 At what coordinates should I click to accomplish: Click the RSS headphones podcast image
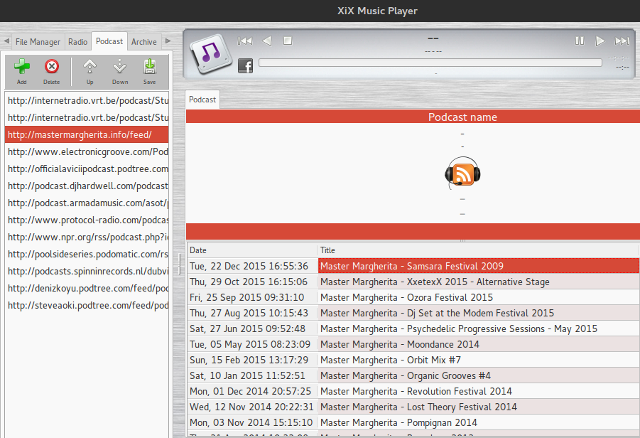[x=462, y=173]
